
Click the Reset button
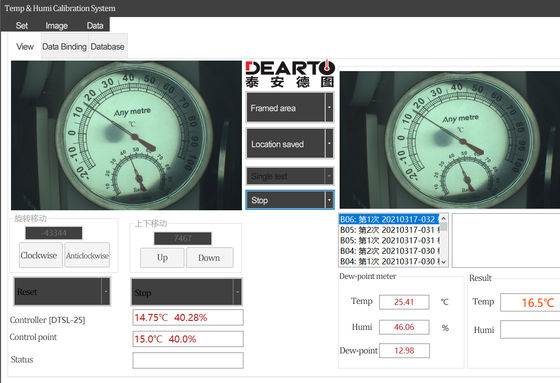tap(58, 292)
